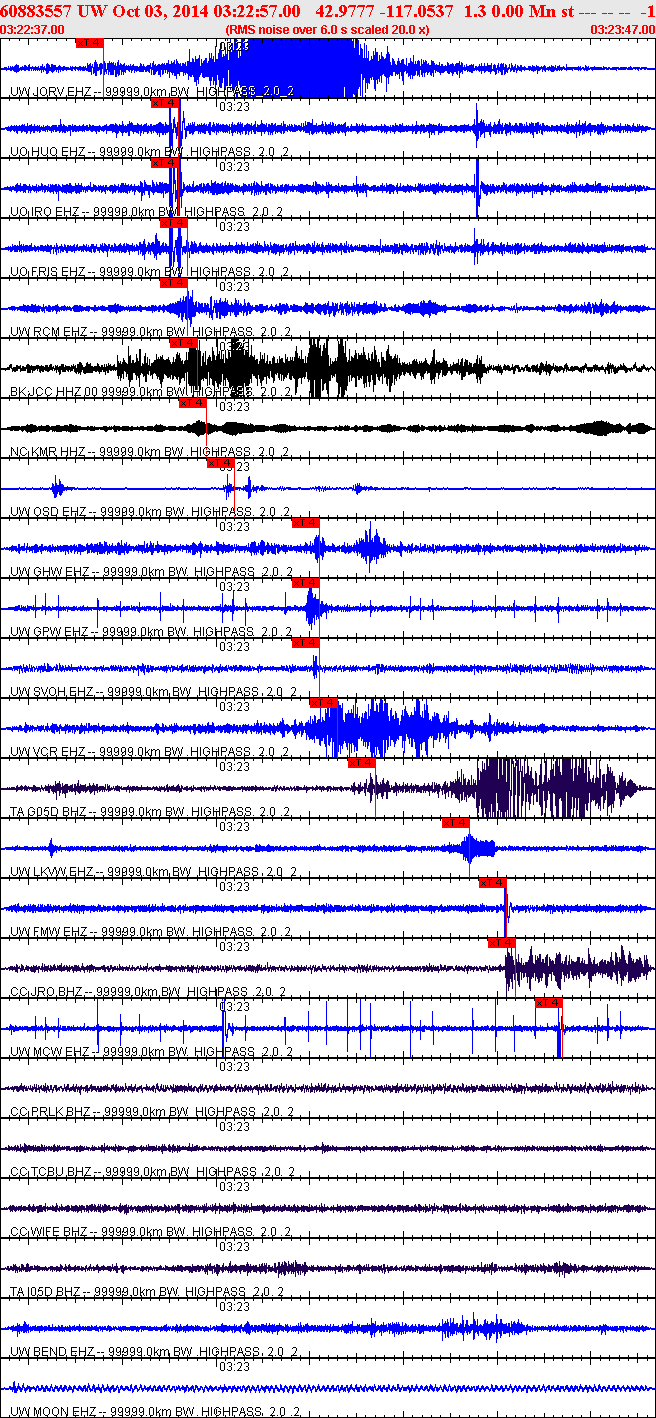The image size is (656, 1418).
Task: Click the UW RCM EHZ station label
Action: (48, 331)
